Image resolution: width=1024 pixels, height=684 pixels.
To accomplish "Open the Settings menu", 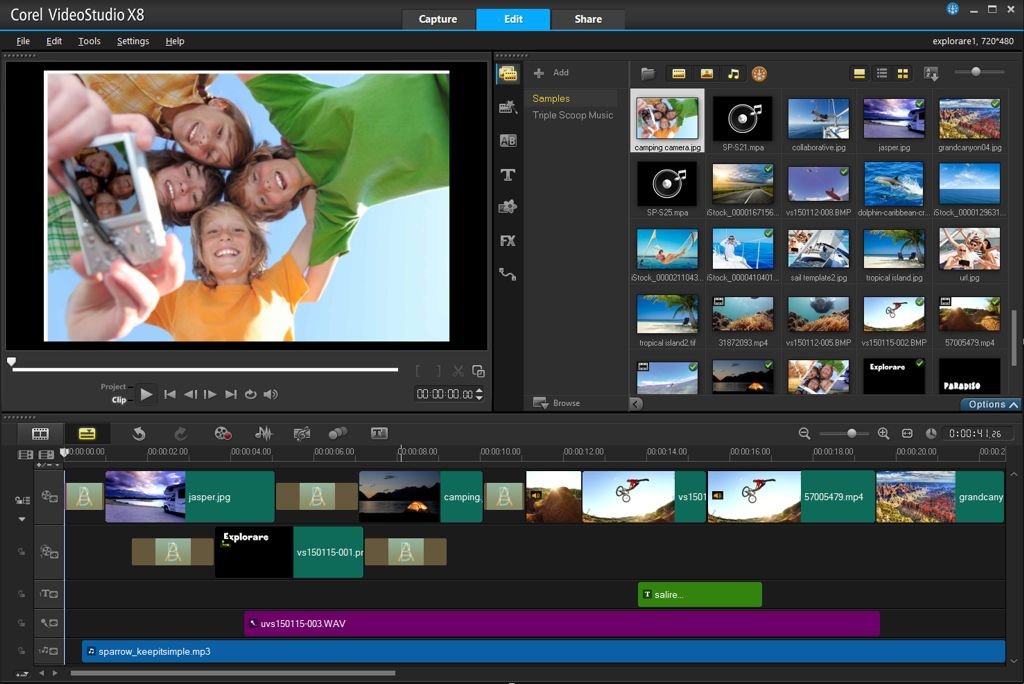I will tap(132, 41).
